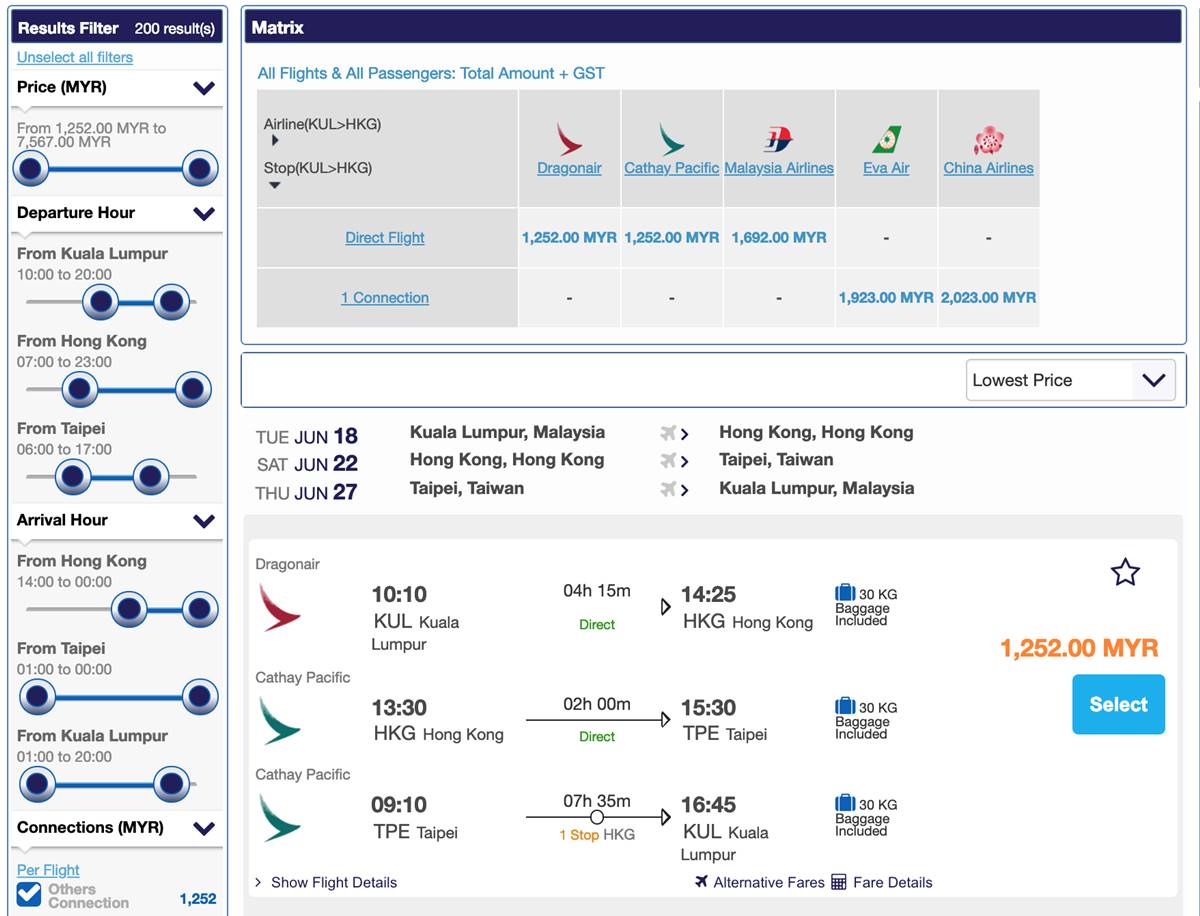Viewport: 1200px width, 916px height.
Task: Click the baggage icon on the HKG–TPE flight
Action: tap(845, 706)
